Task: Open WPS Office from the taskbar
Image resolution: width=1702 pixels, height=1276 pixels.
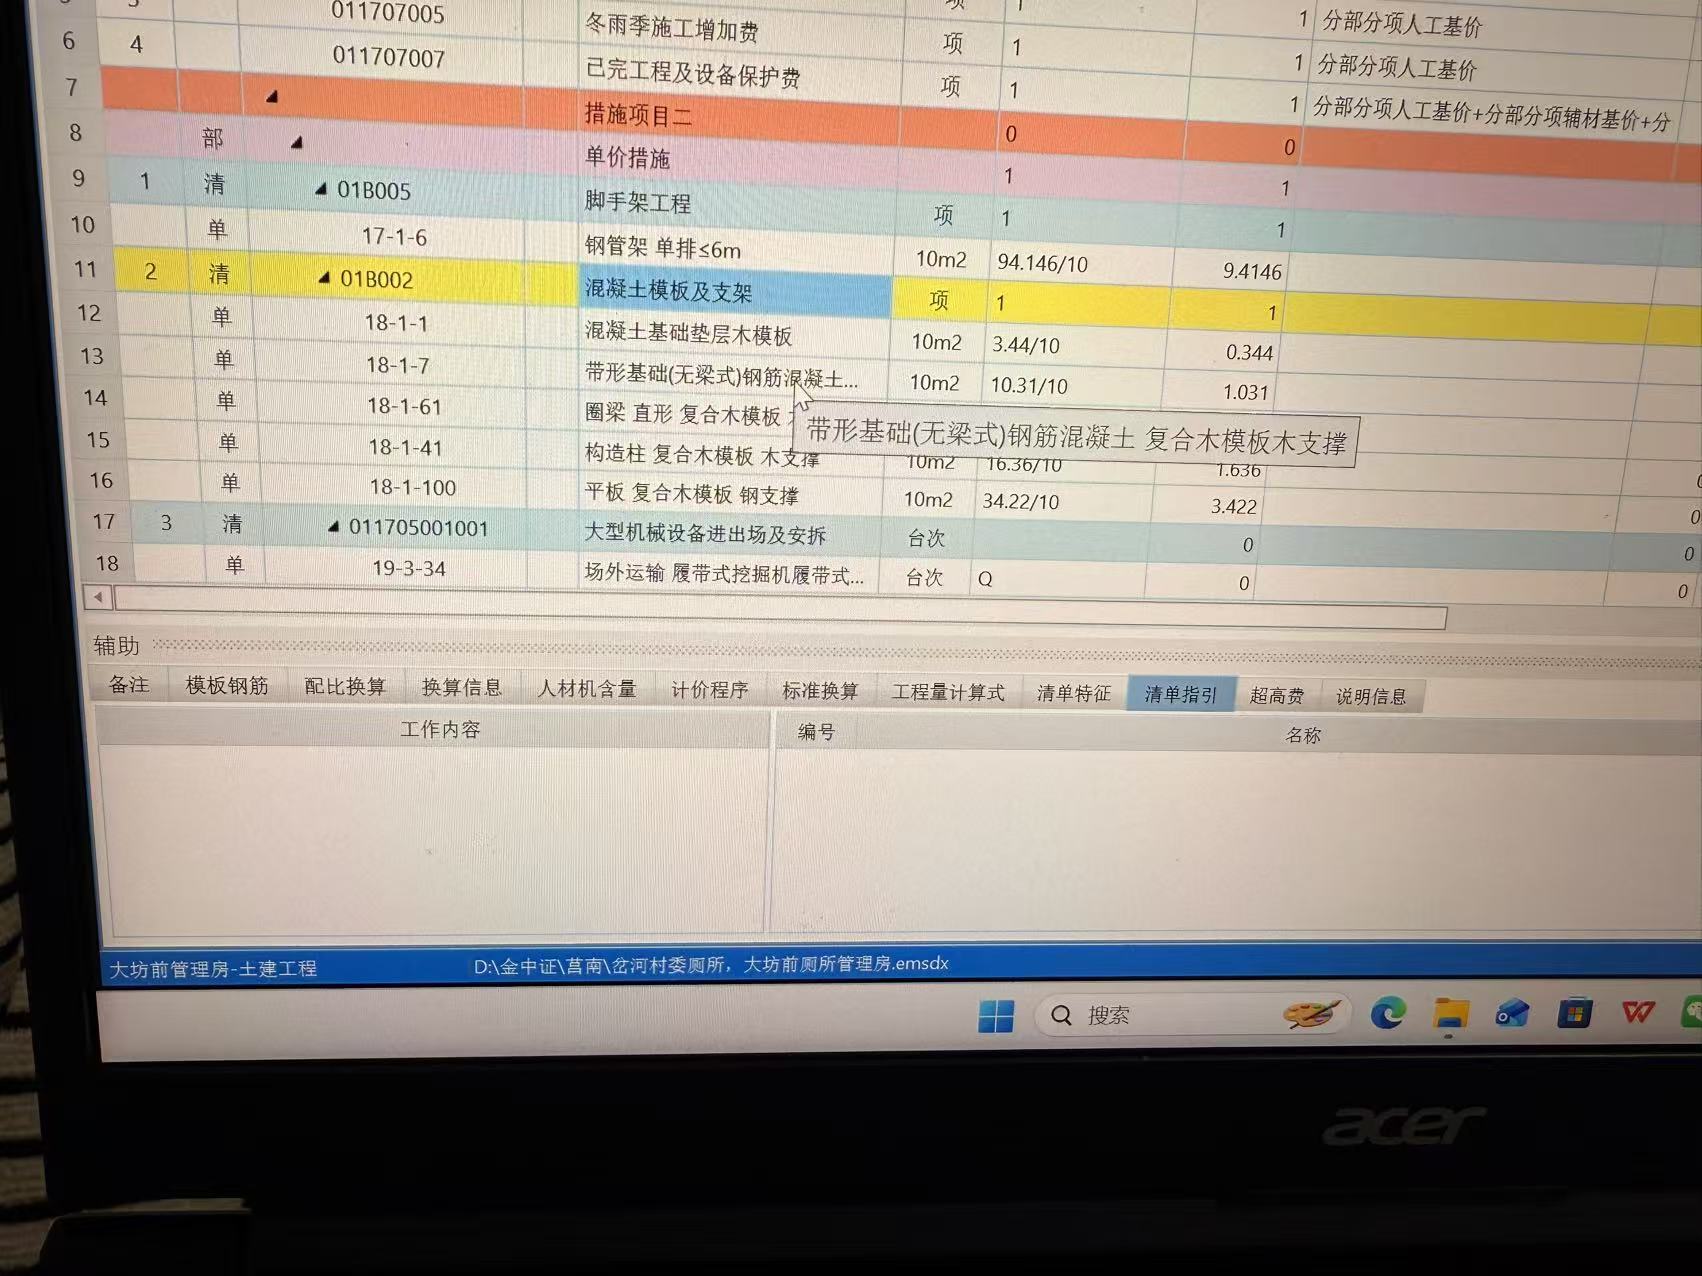Action: pos(1637,1013)
